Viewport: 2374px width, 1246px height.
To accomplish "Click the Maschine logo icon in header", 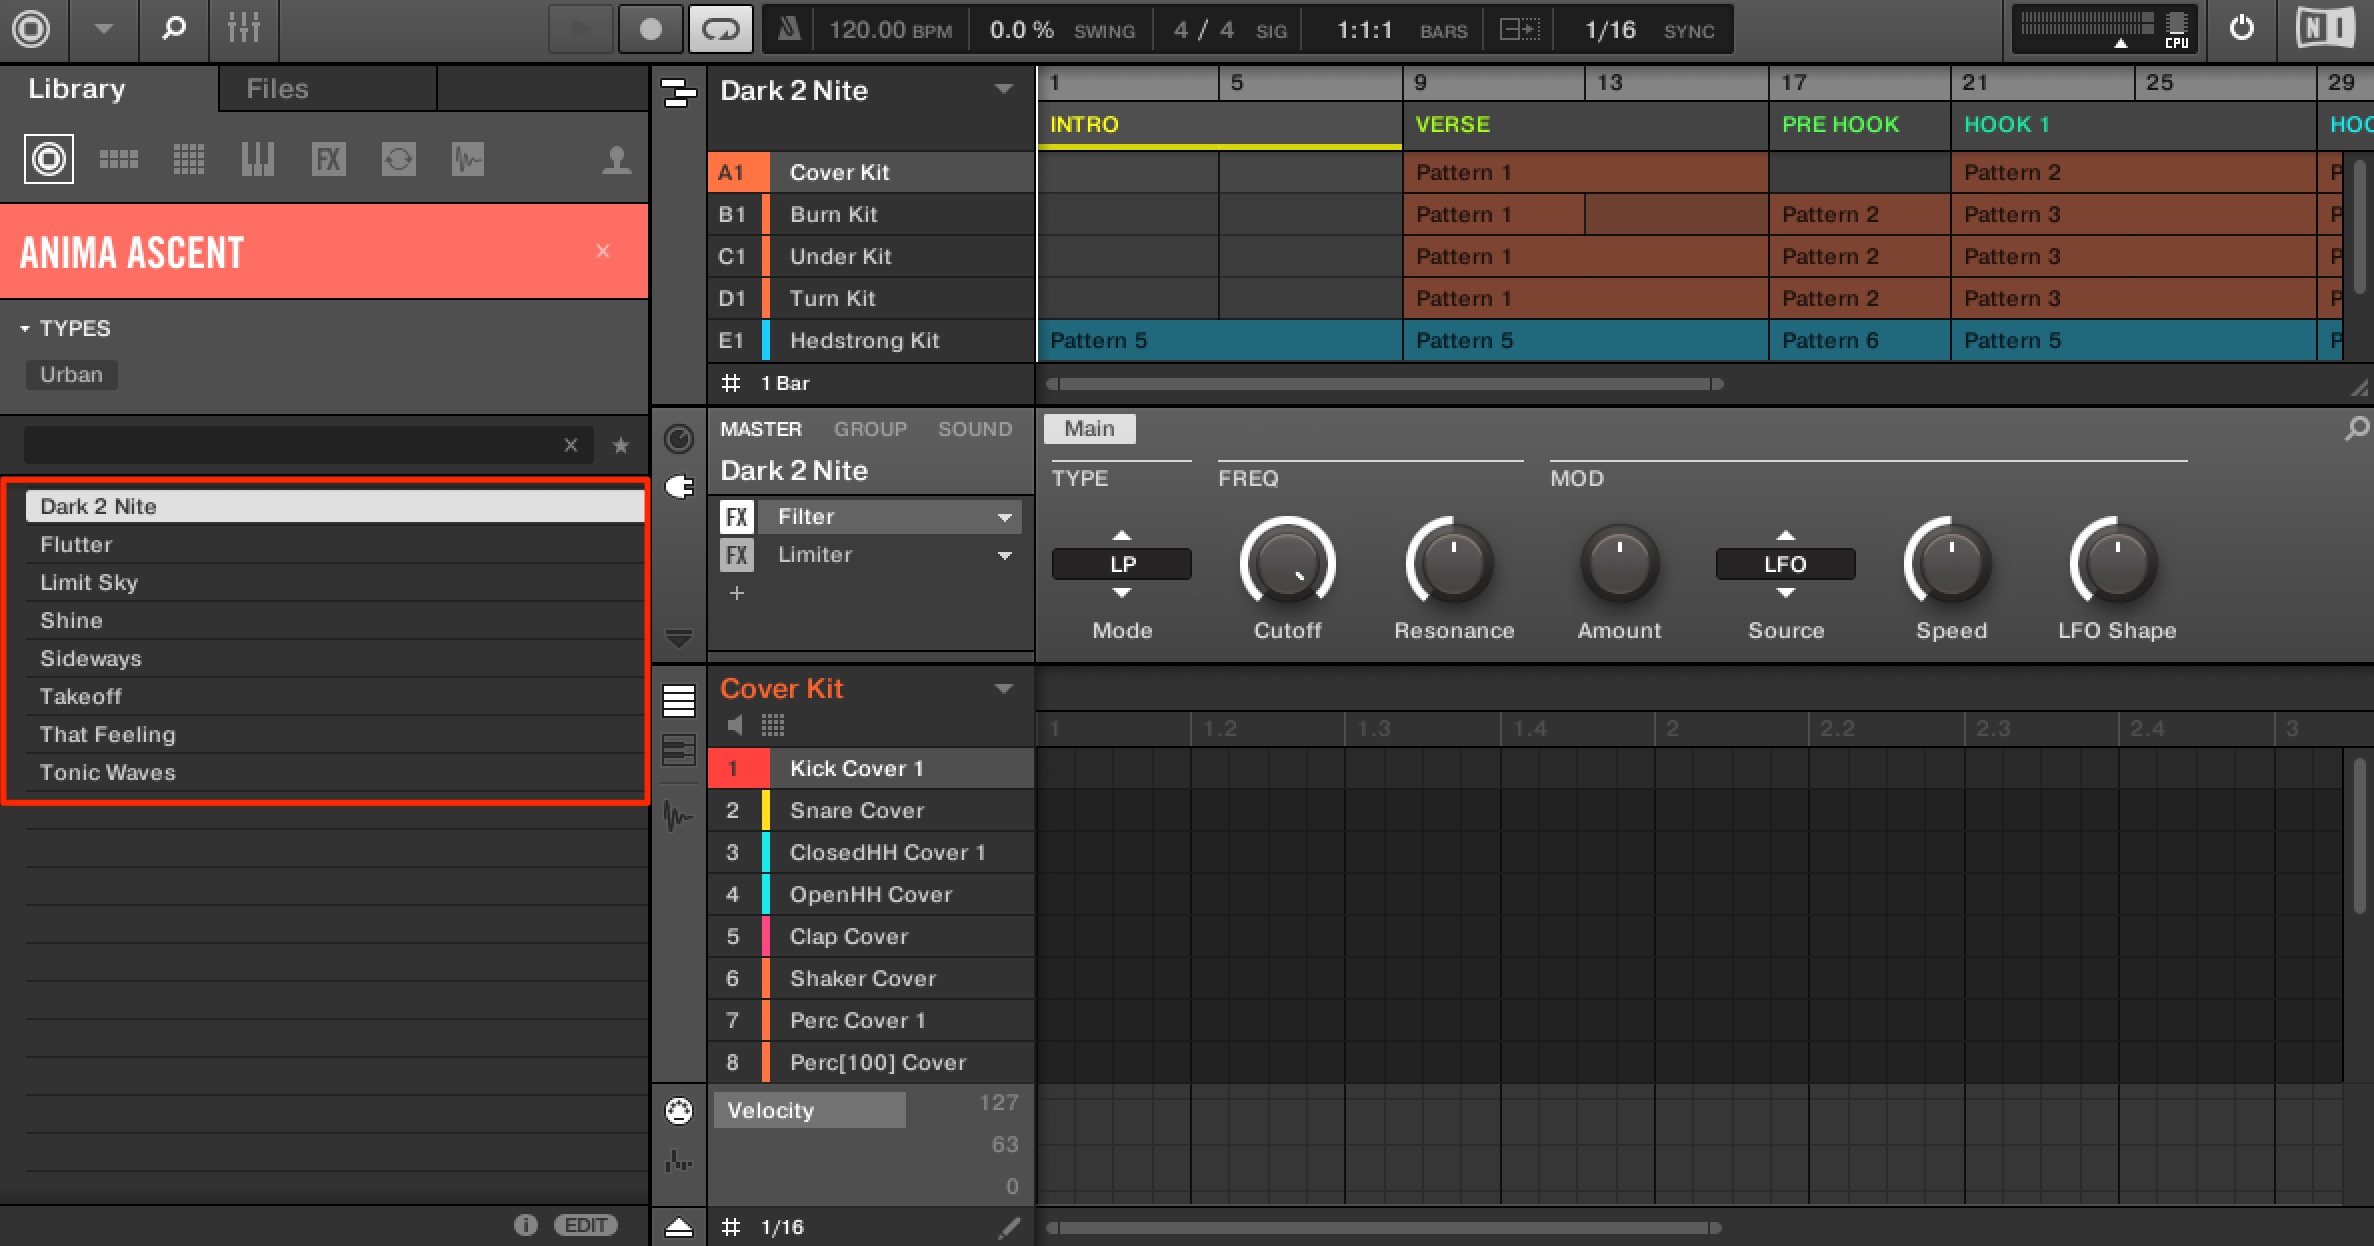I will [31, 29].
